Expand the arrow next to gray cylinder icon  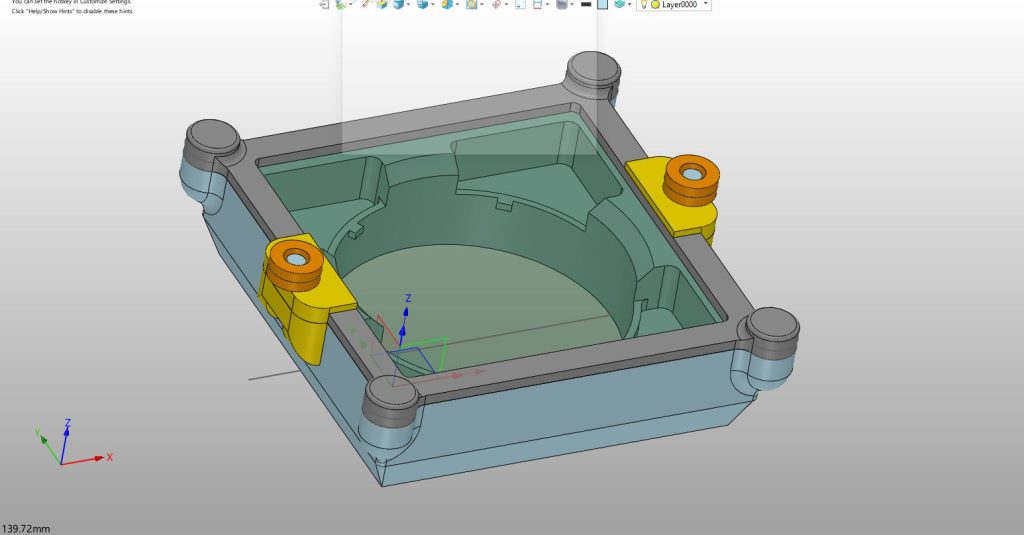pyautogui.click(x=571, y=4)
